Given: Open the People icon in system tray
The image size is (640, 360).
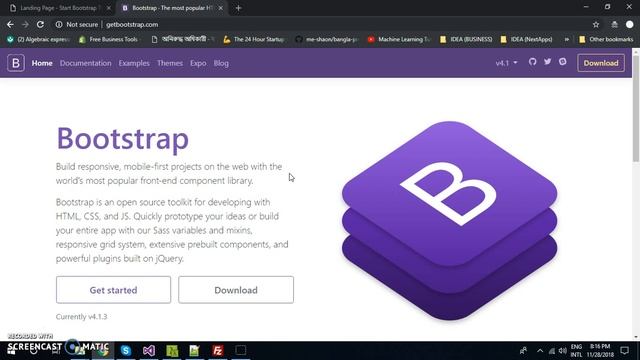Looking at the screenshot, I should pyautogui.click(x=523, y=351).
